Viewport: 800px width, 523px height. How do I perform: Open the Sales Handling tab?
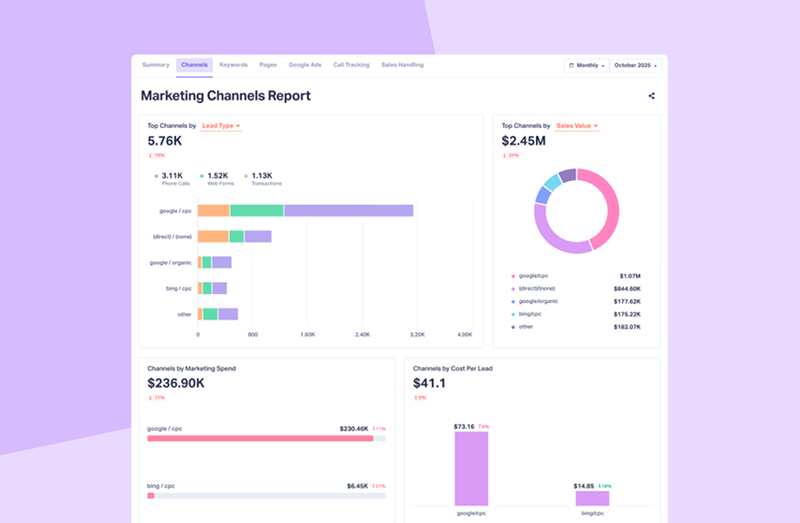tap(403, 65)
